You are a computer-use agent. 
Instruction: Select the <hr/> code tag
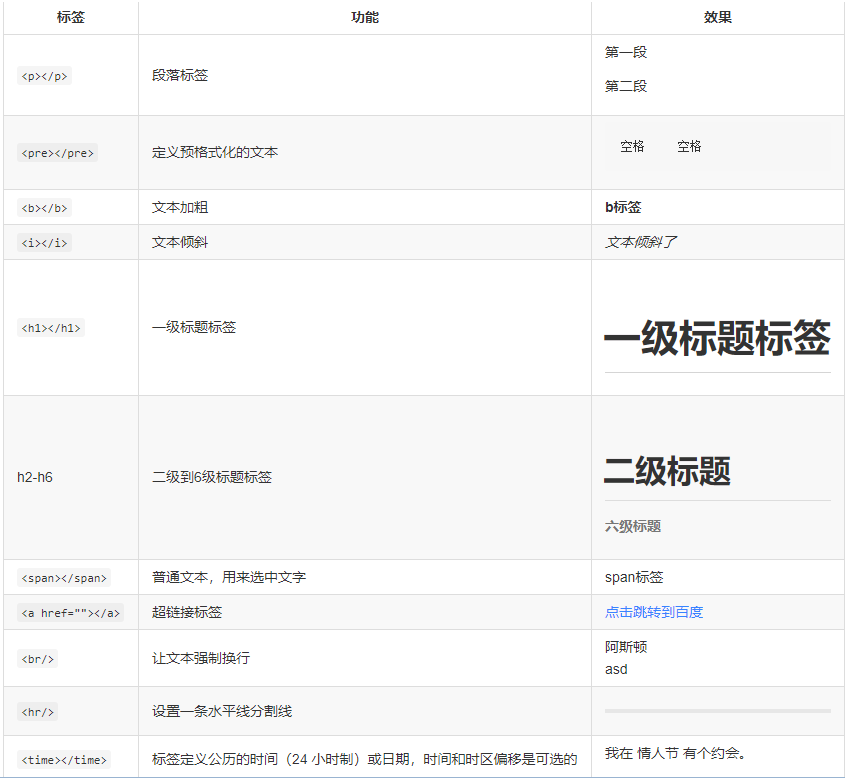pos(38,712)
